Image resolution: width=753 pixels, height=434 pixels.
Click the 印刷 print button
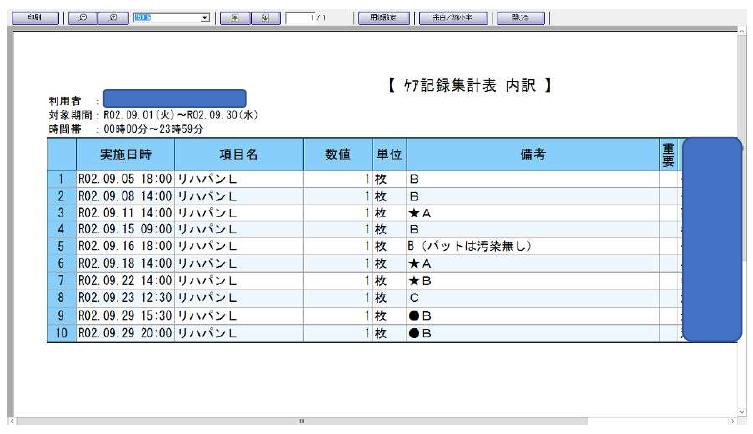[36, 18]
